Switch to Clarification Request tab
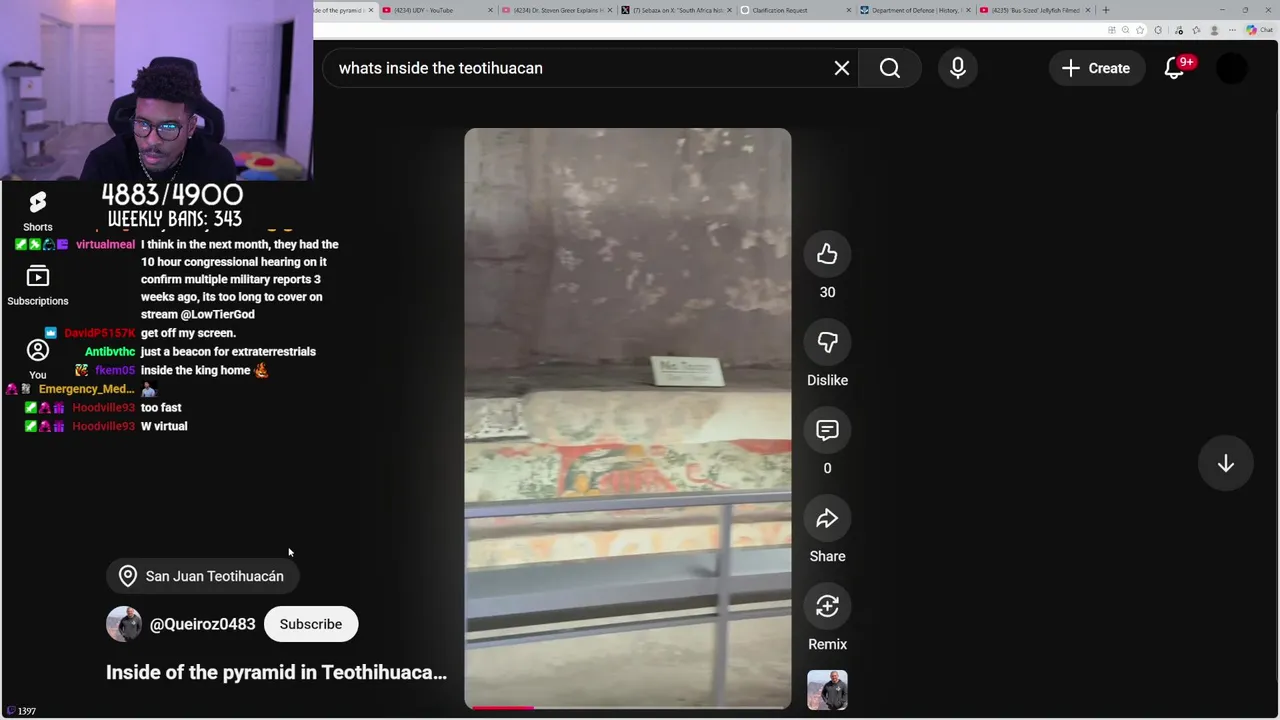The image size is (1280, 720). (x=794, y=10)
